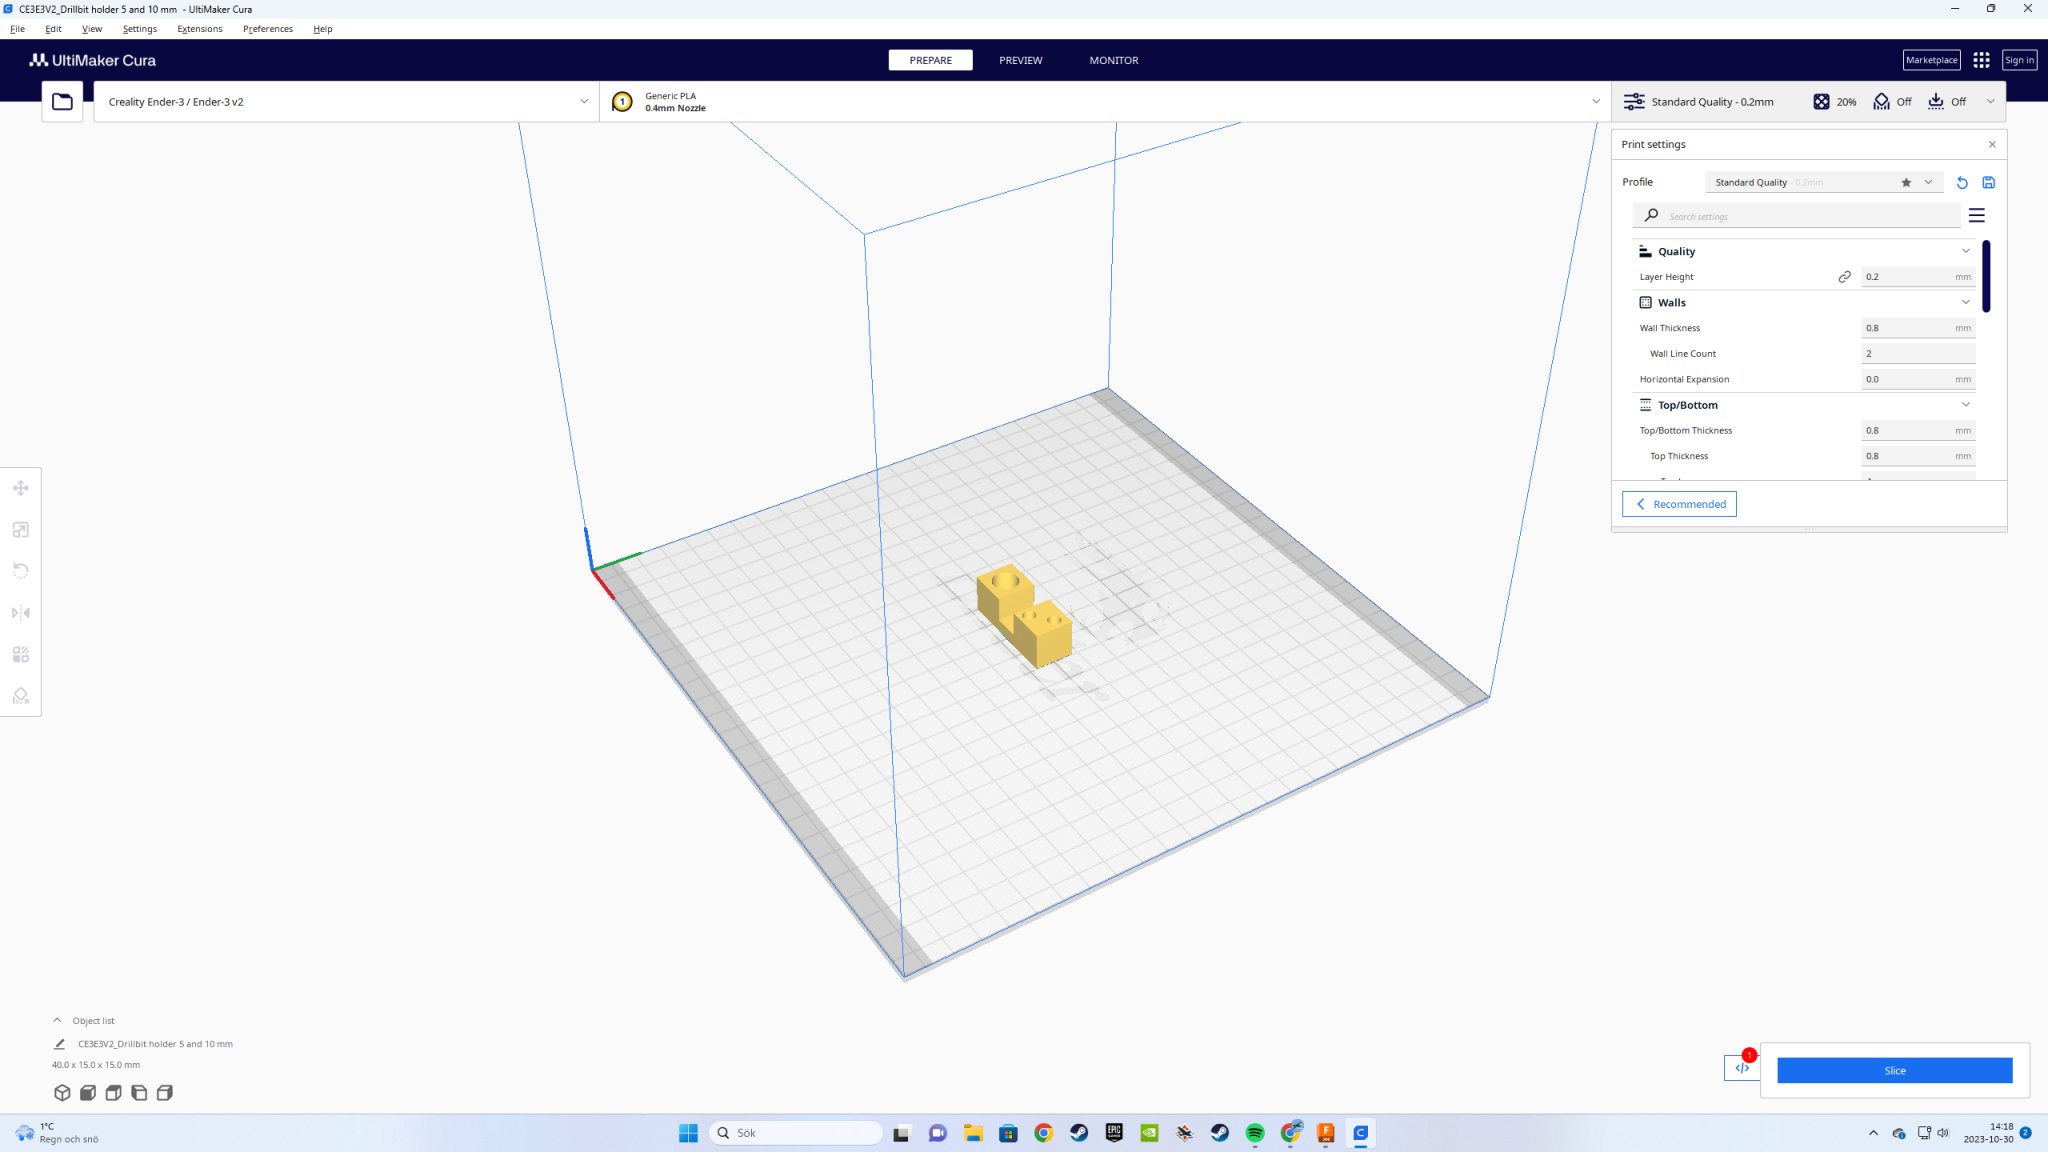Reset profile changes icon
Screen dimensions: 2048x1152
pos(1962,183)
